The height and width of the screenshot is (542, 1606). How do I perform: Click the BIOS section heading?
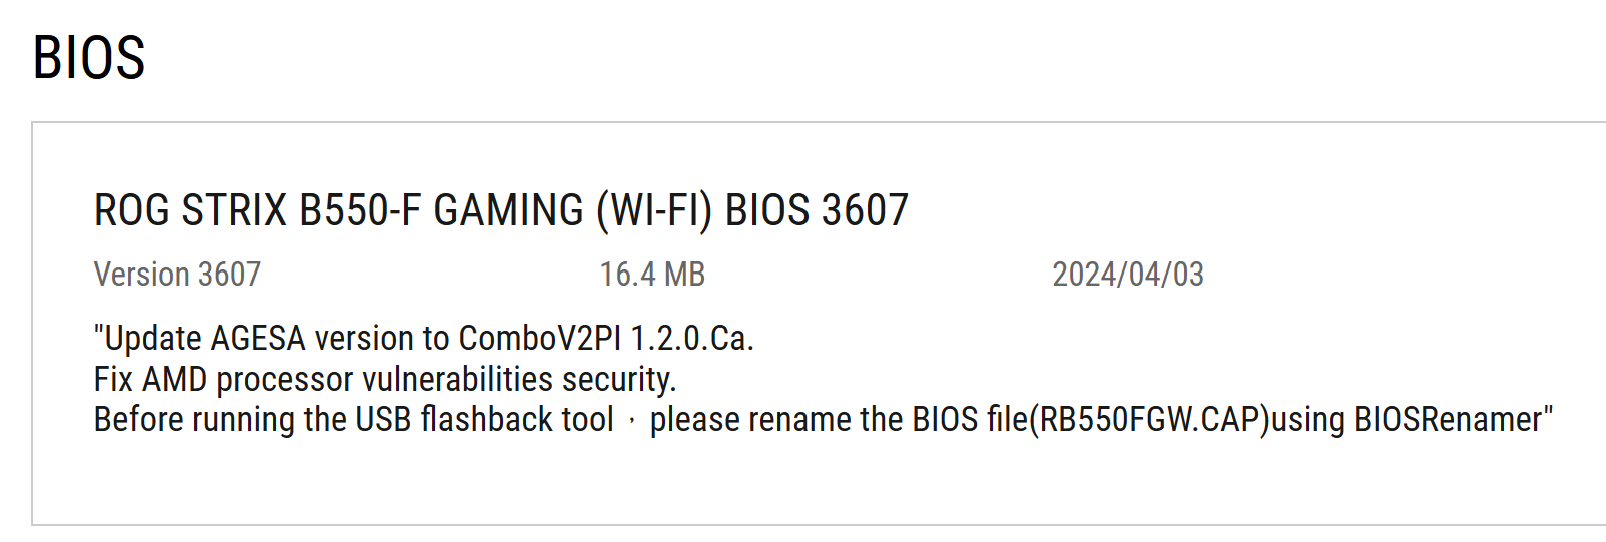point(89,57)
